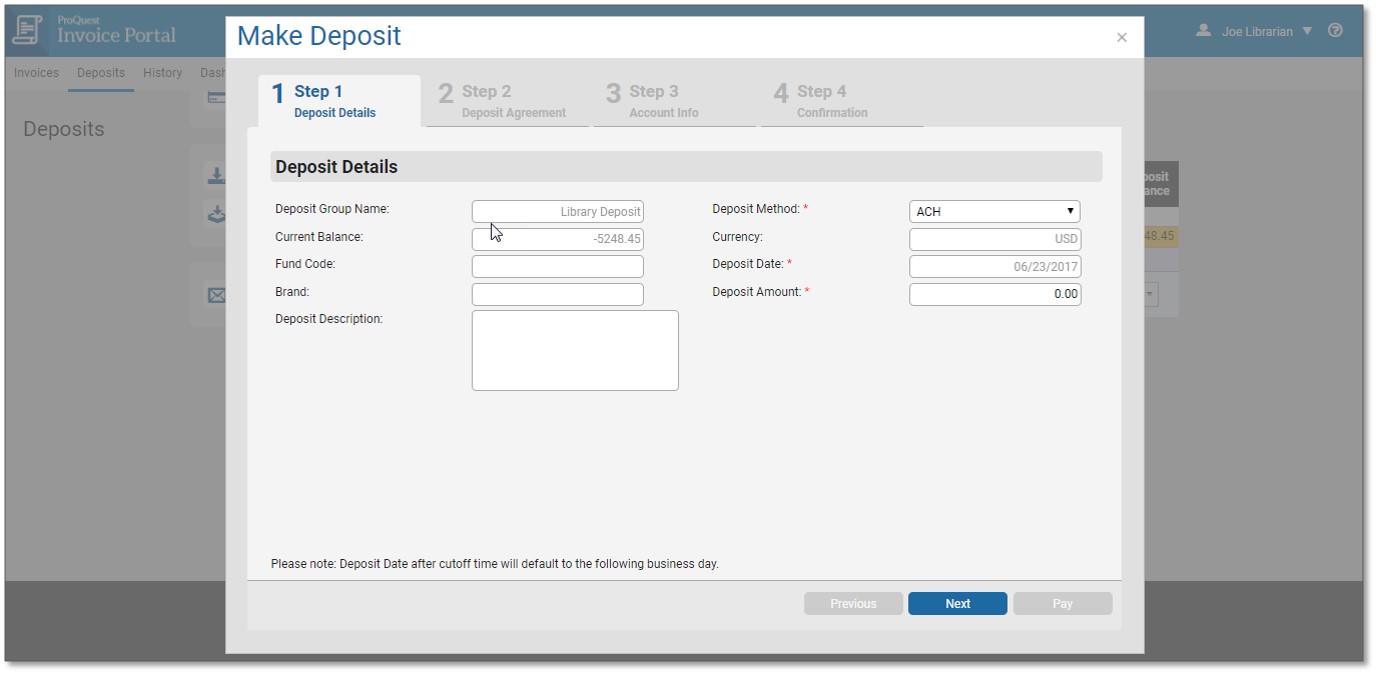Click the Current Balance field

coord(558,239)
